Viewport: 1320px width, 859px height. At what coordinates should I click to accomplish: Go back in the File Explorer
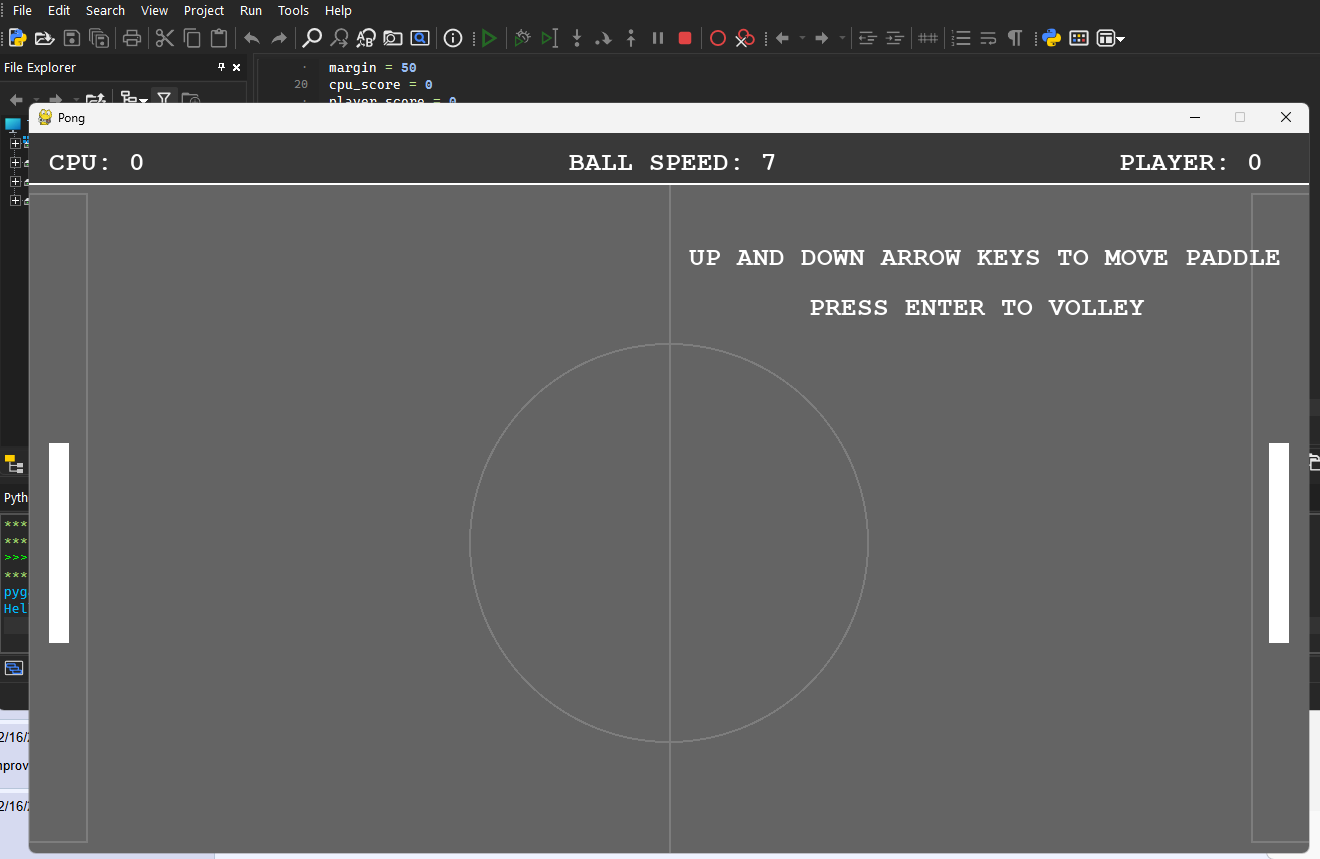(x=16, y=99)
